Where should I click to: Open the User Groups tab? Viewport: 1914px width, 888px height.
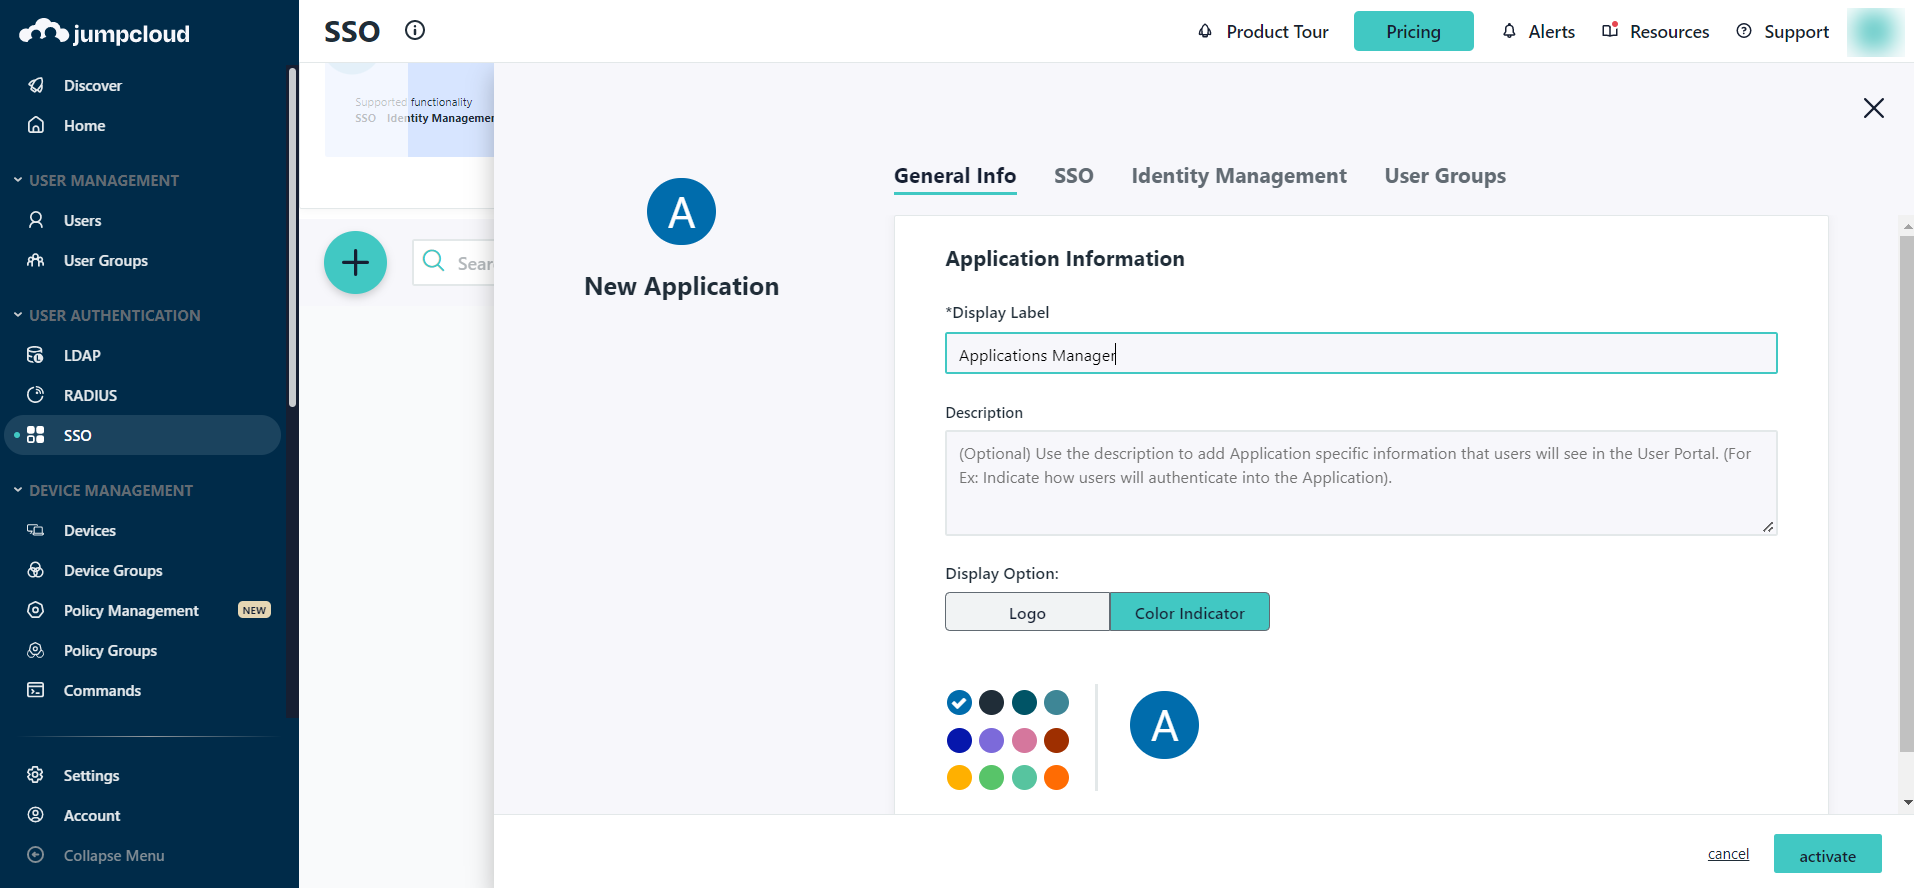point(1444,176)
